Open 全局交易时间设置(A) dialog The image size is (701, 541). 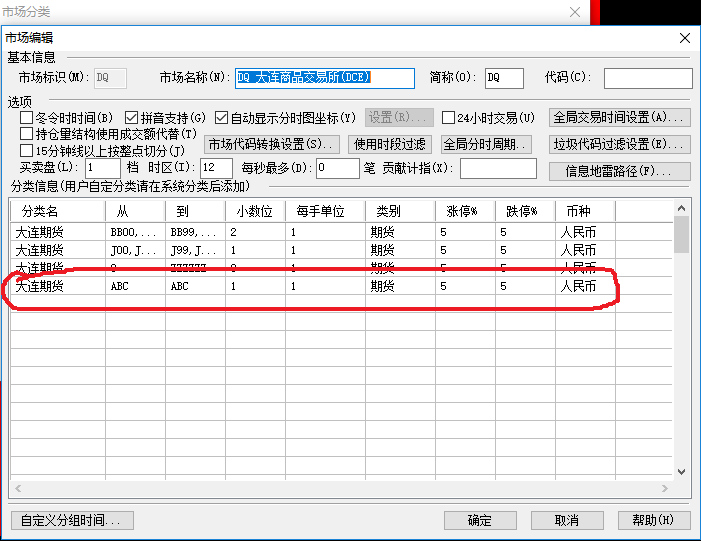click(620, 118)
